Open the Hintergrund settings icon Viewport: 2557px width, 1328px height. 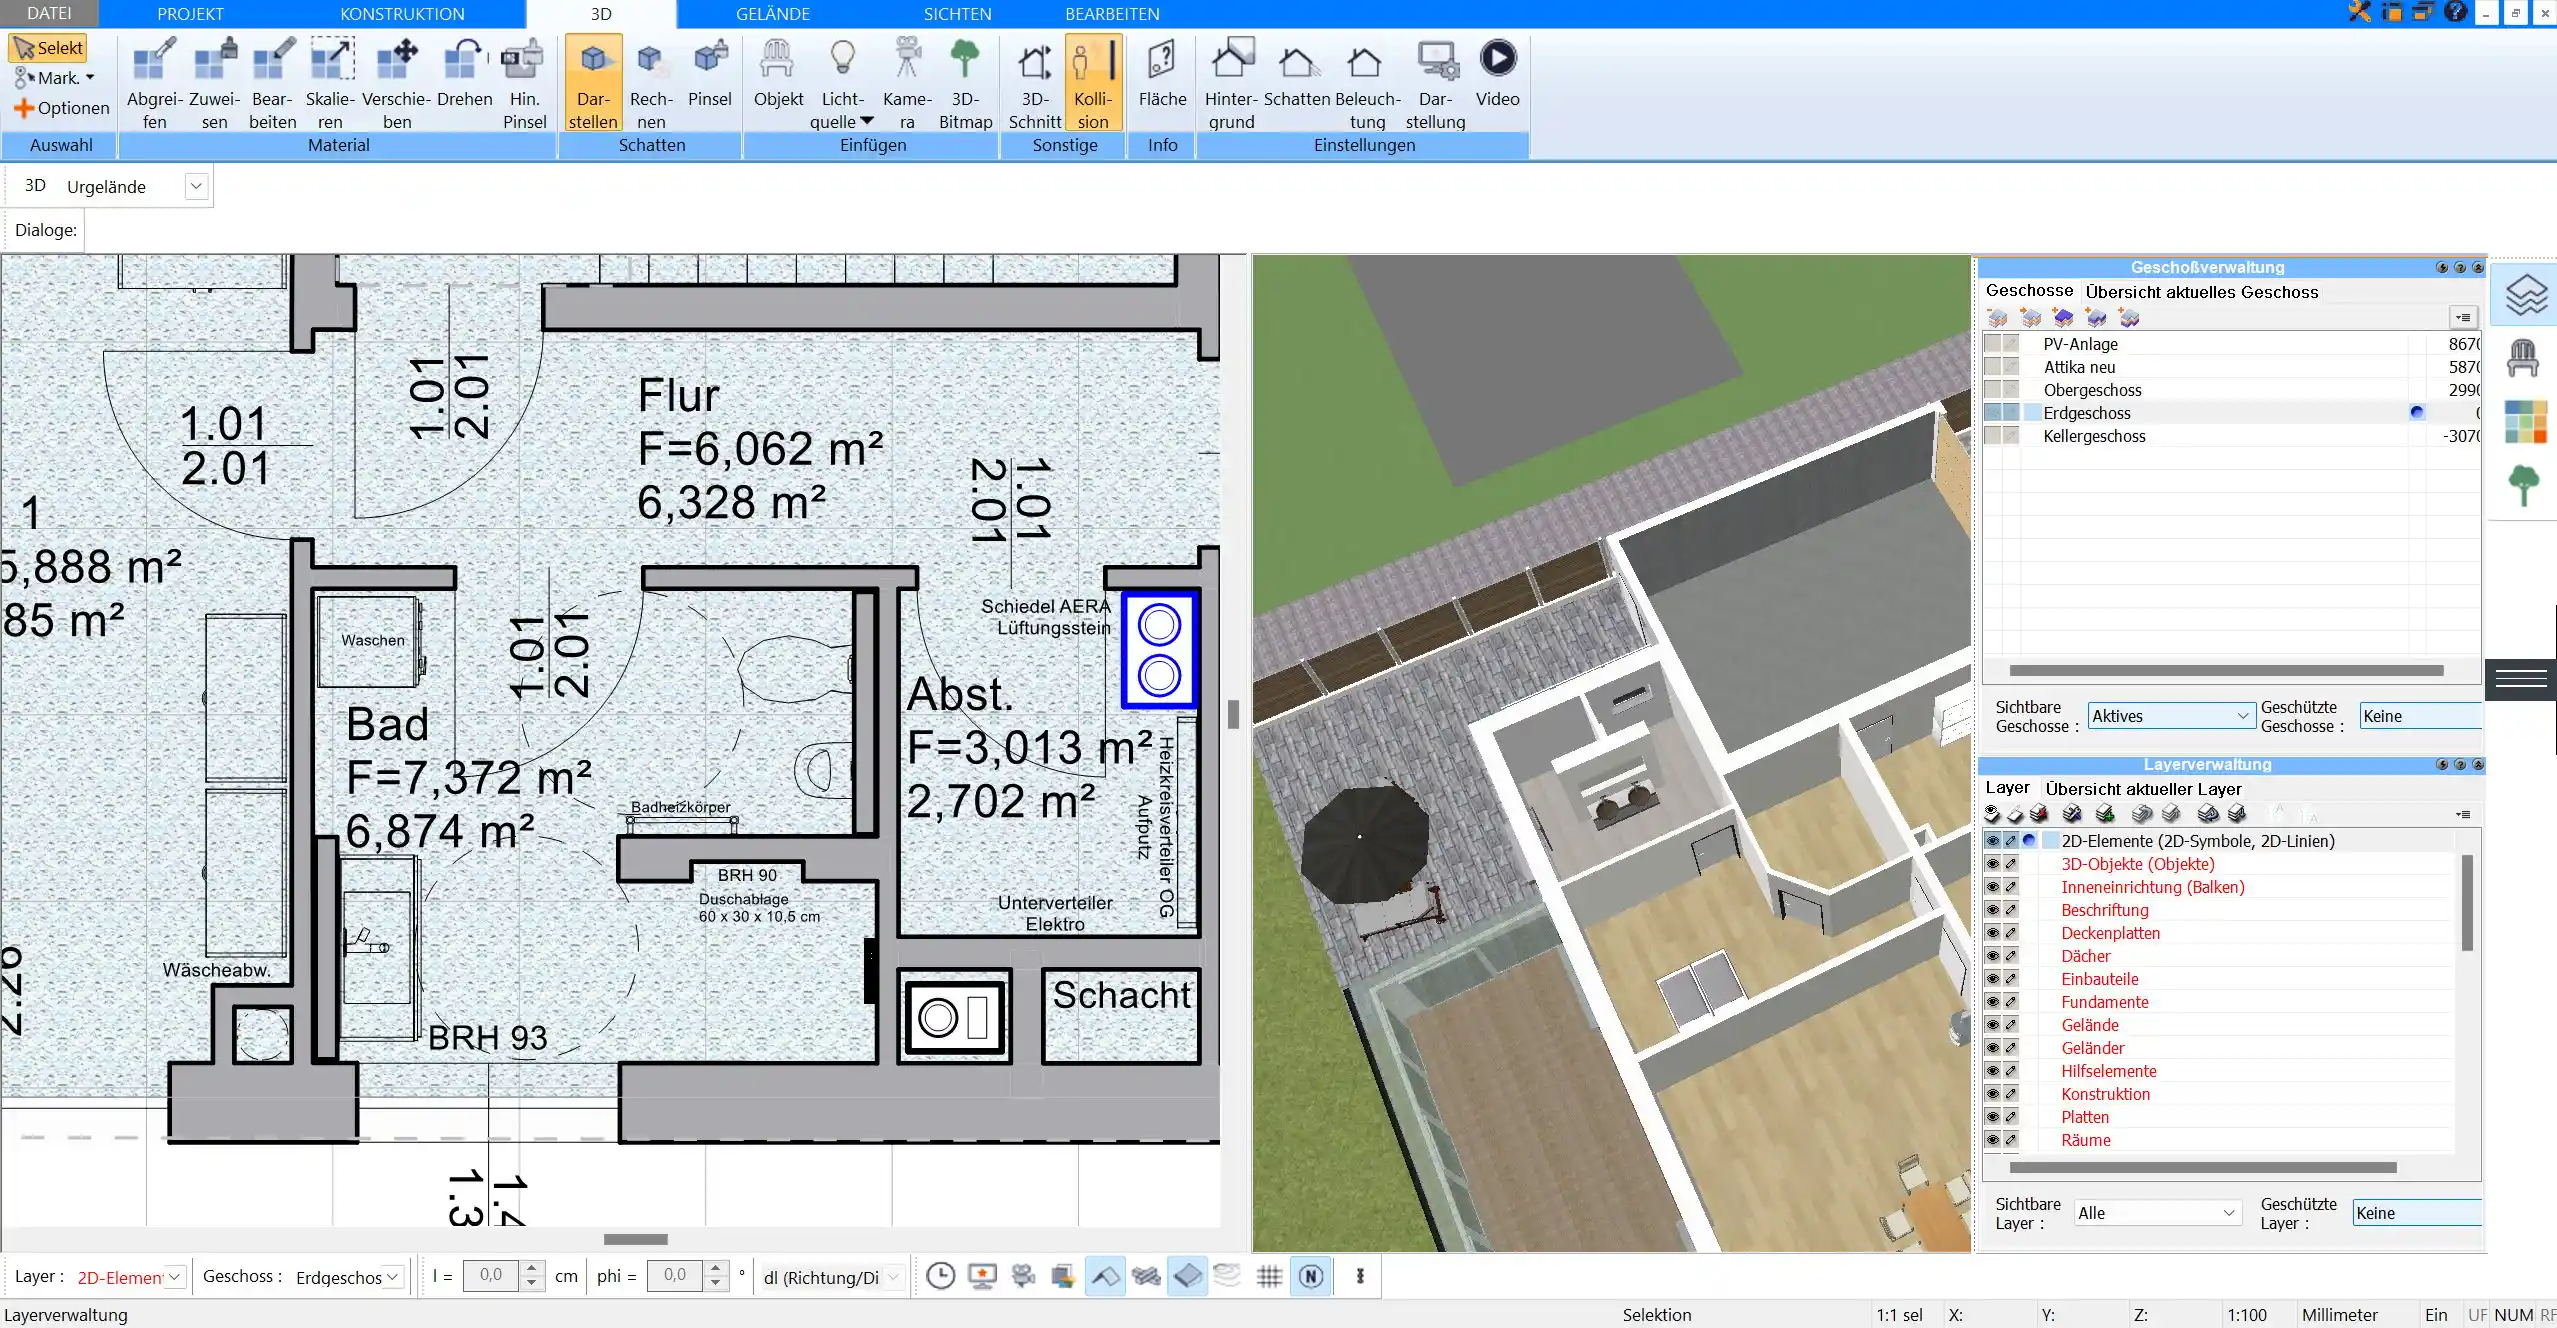pyautogui.click(x=1231, y=60)
